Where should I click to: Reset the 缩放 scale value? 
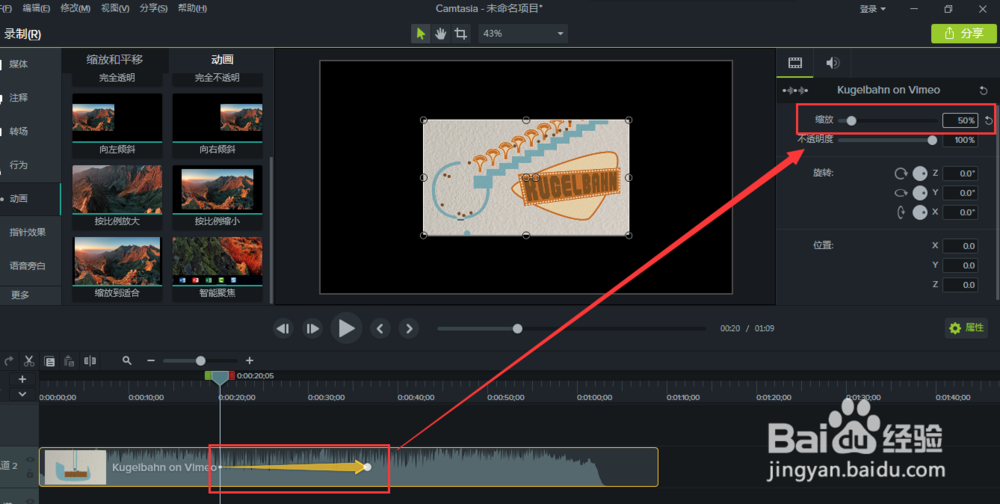989,121
